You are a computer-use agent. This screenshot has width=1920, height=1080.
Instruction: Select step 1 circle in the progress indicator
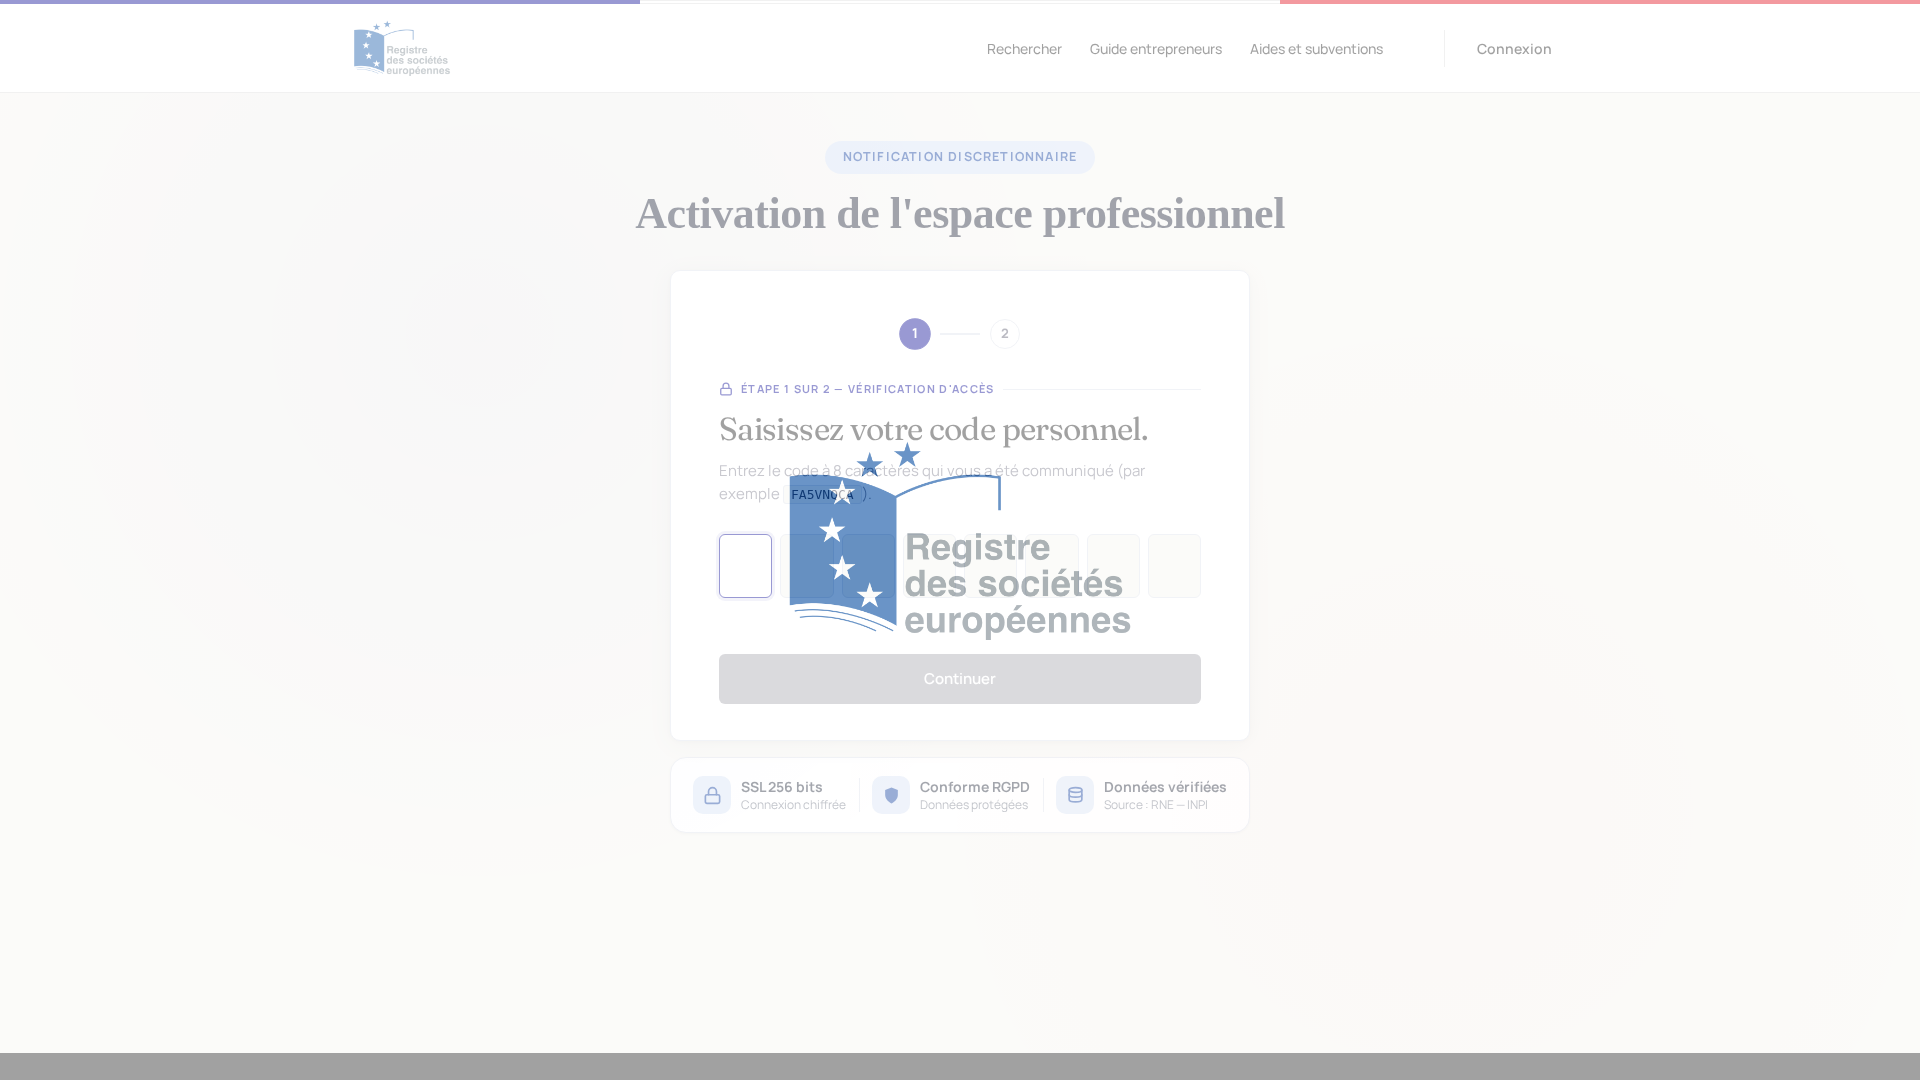click(x=915, y=334)
